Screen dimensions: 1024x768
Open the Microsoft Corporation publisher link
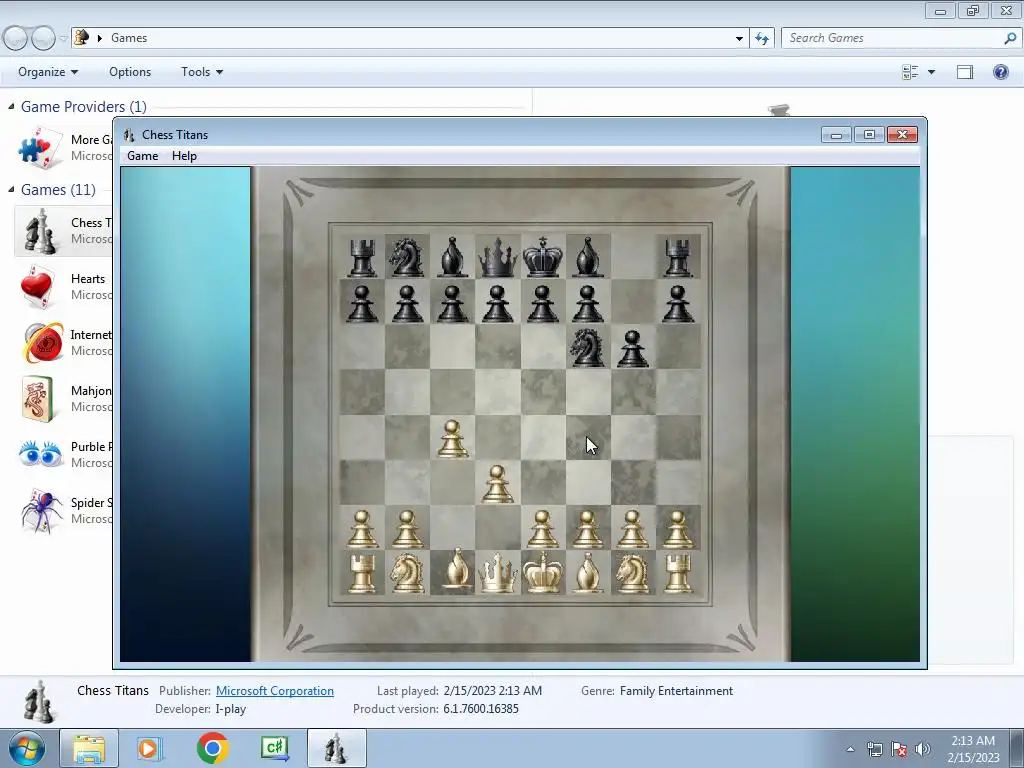[275, 691]
